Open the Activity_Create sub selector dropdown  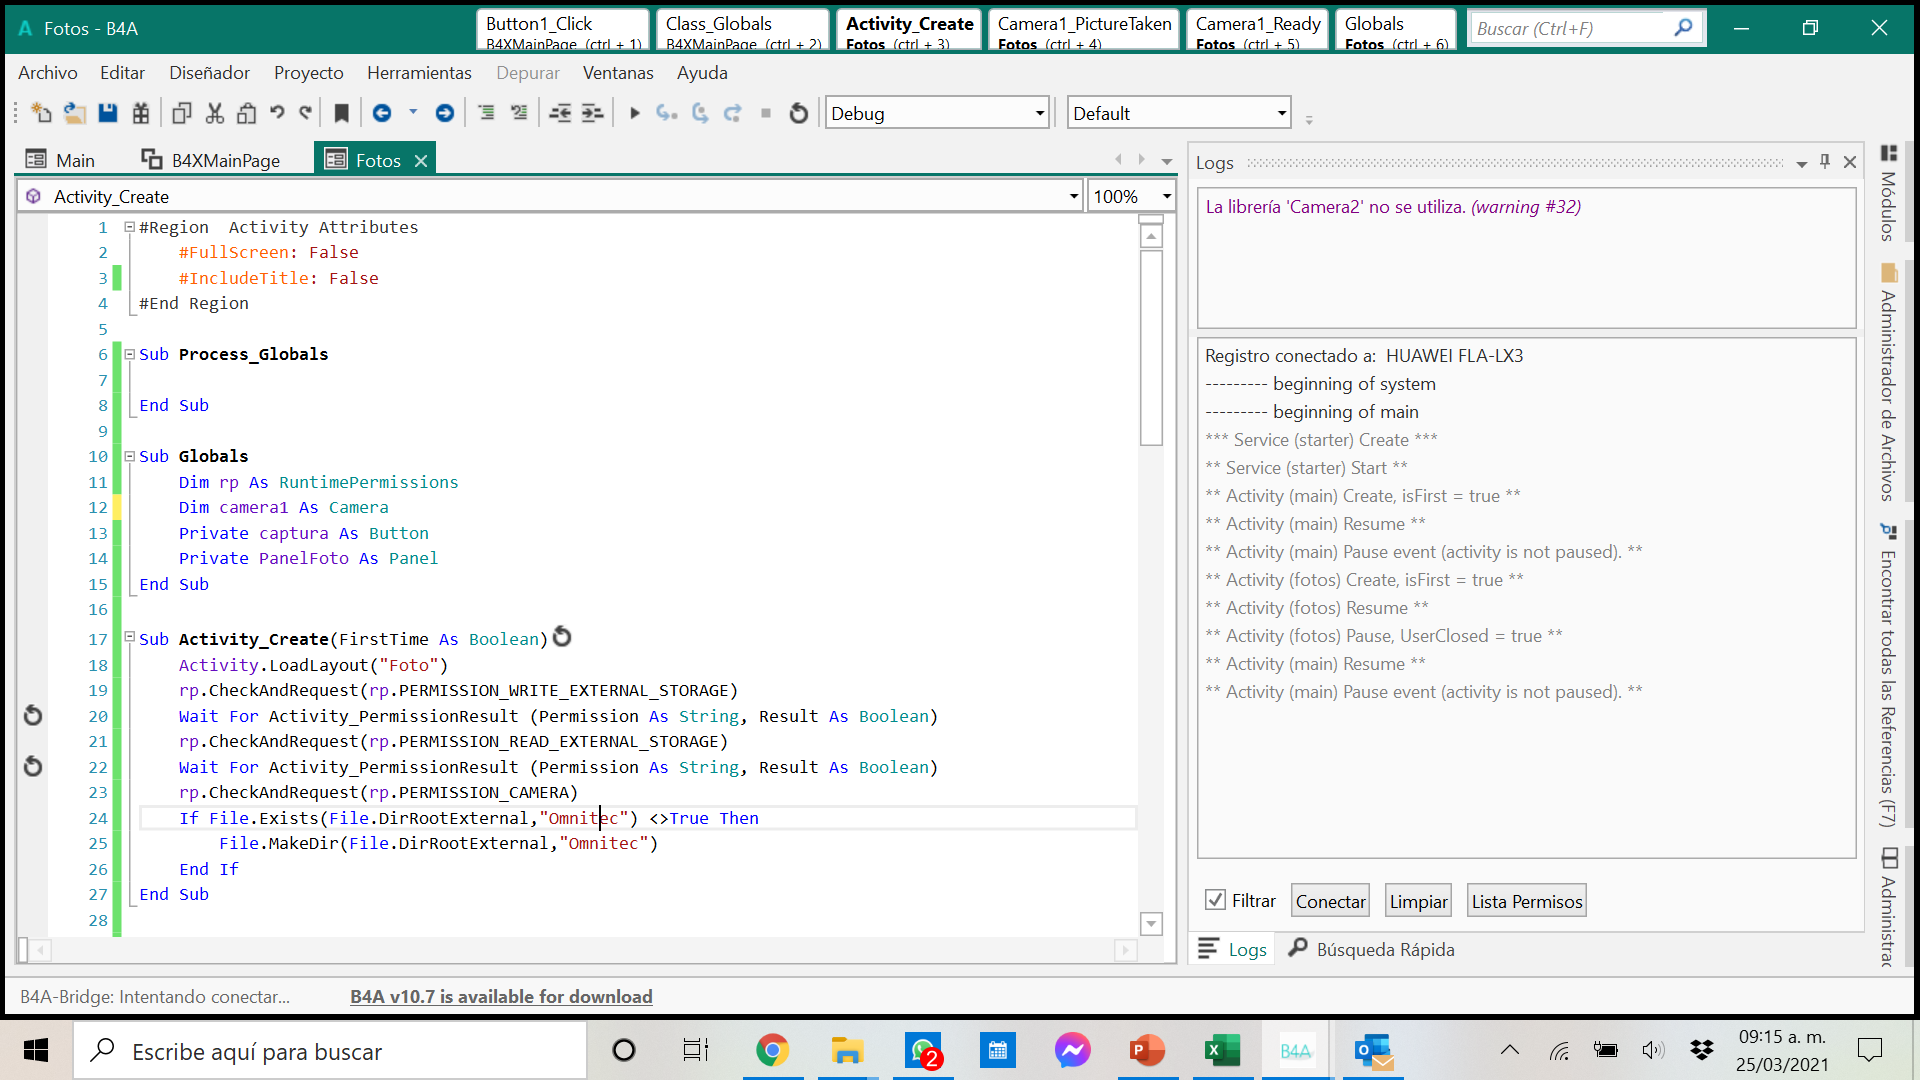(1074, 196)
